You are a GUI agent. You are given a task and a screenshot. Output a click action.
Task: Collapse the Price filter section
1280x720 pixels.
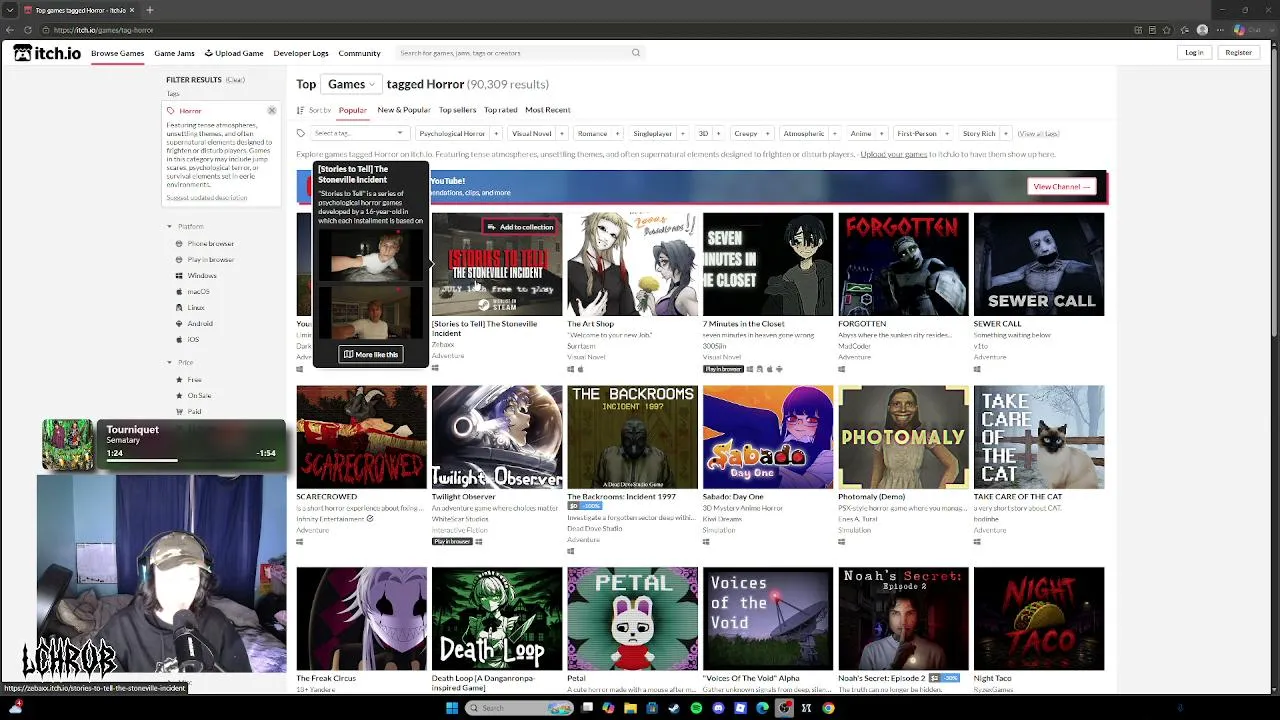[181, 363]
